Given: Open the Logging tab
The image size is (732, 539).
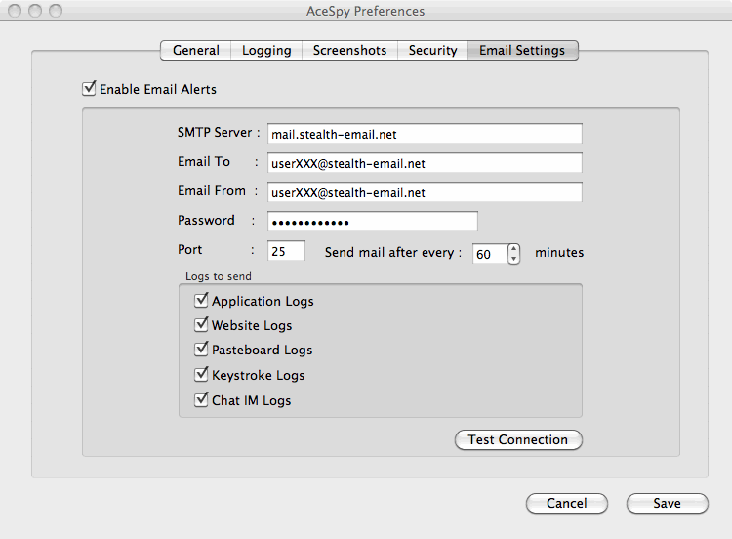Looking at the screenshot, I should (266, 50).
